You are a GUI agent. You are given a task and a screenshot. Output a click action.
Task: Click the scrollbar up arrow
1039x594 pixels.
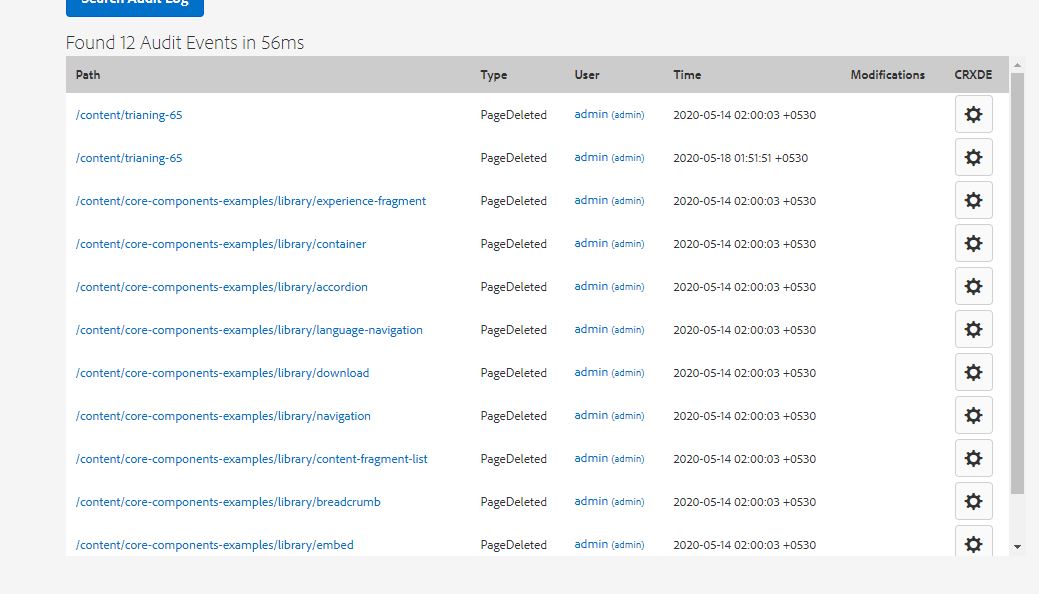pos(1017,64)
